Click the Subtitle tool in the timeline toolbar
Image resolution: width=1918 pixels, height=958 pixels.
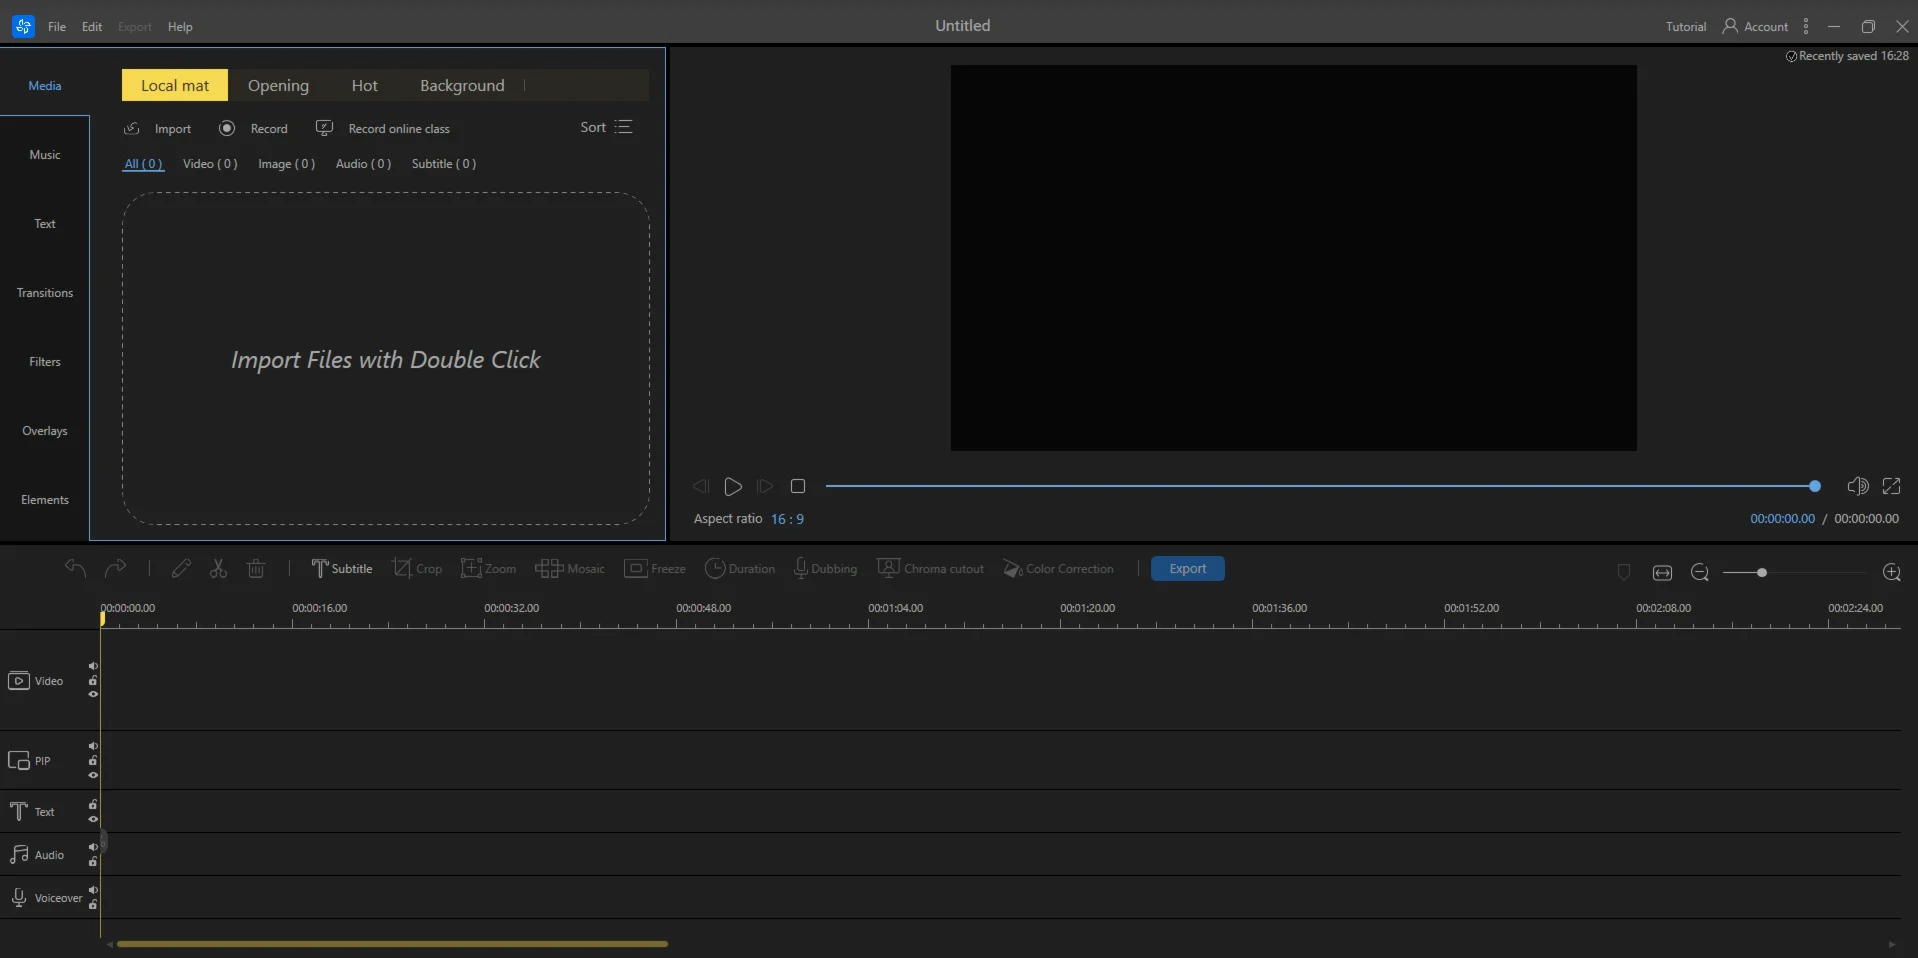341,568
